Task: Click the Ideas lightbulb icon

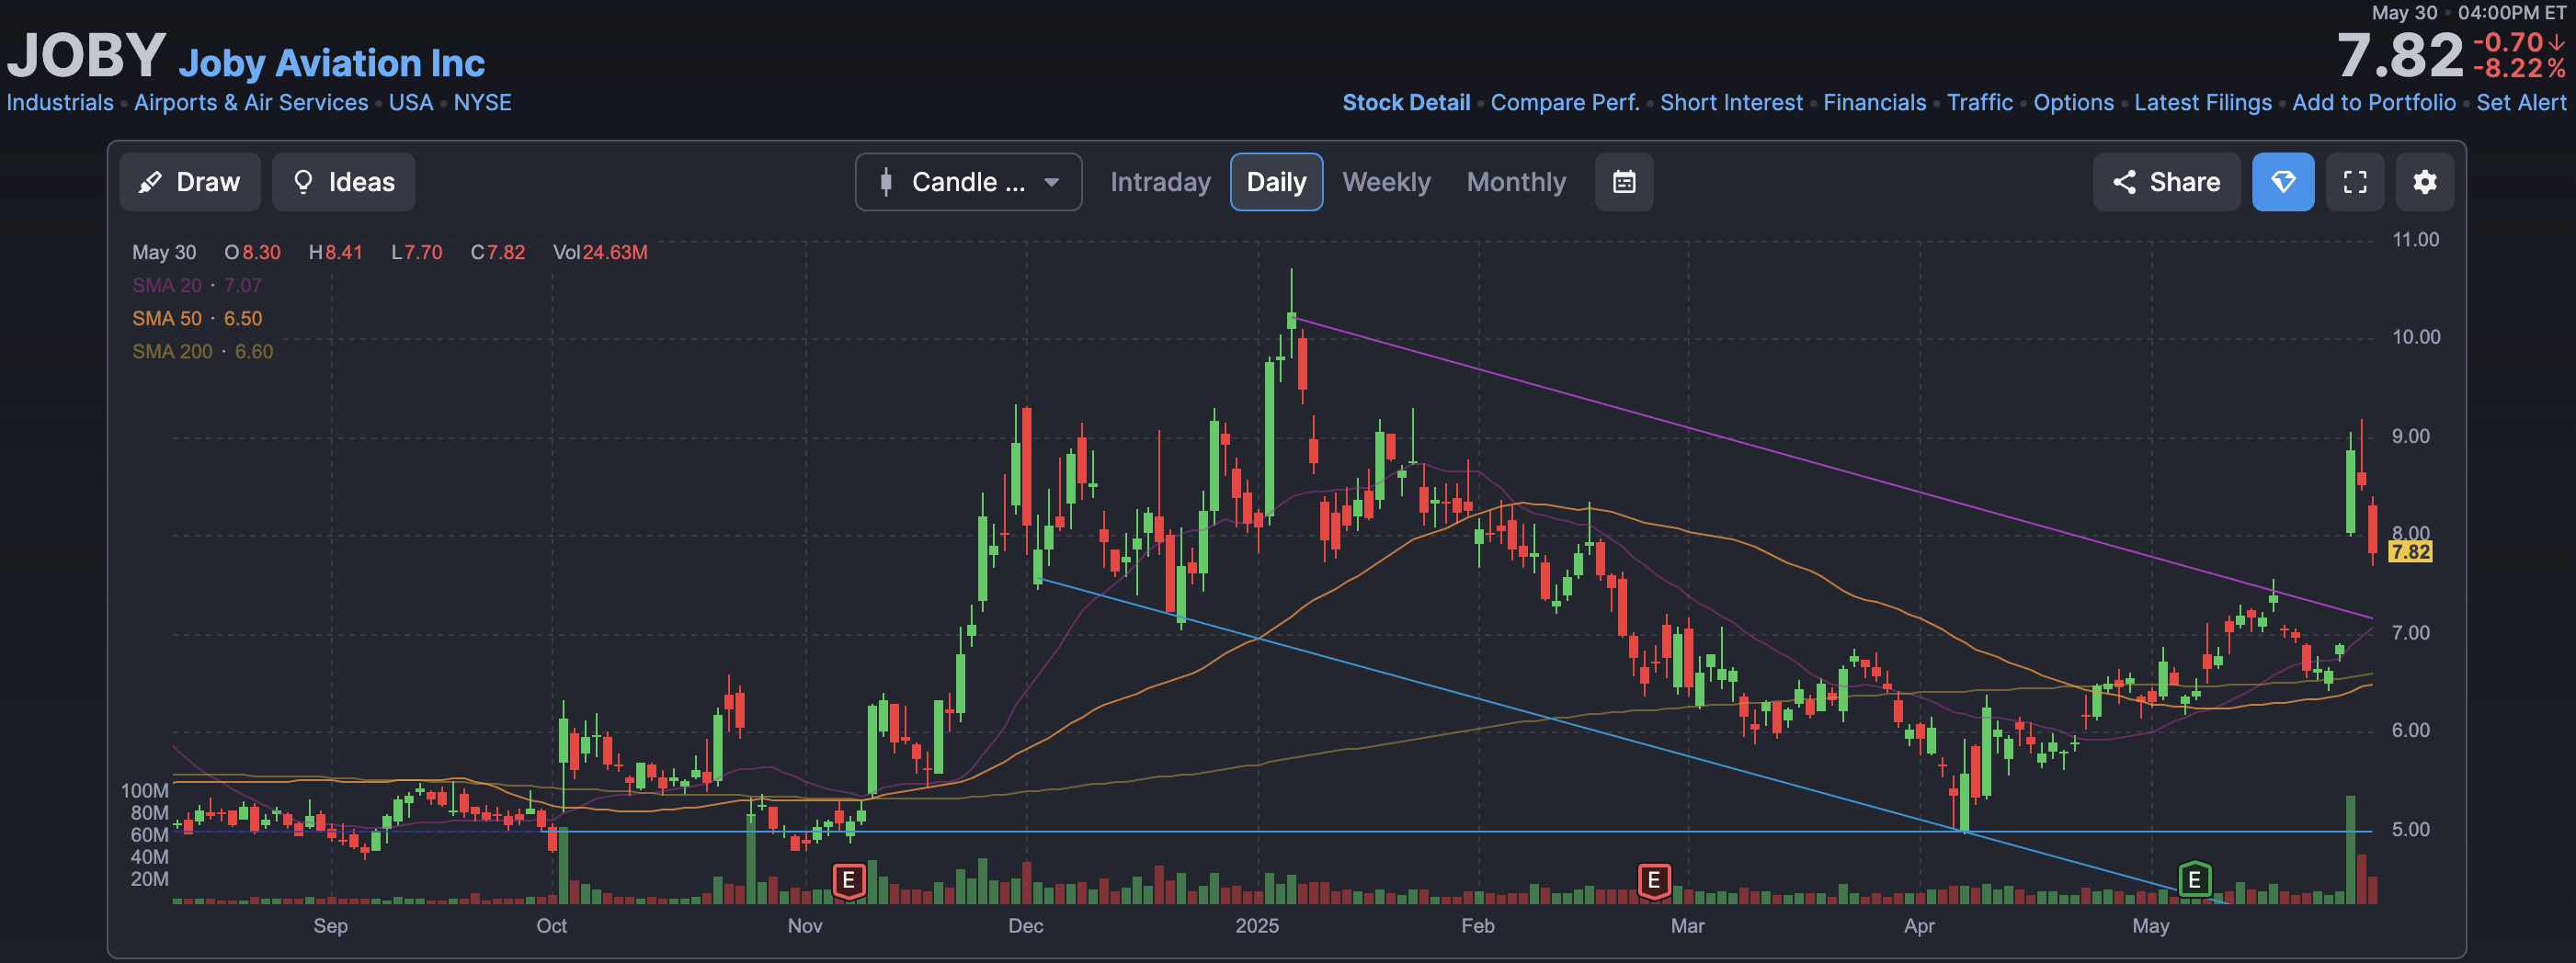Action: pos(303,182)
